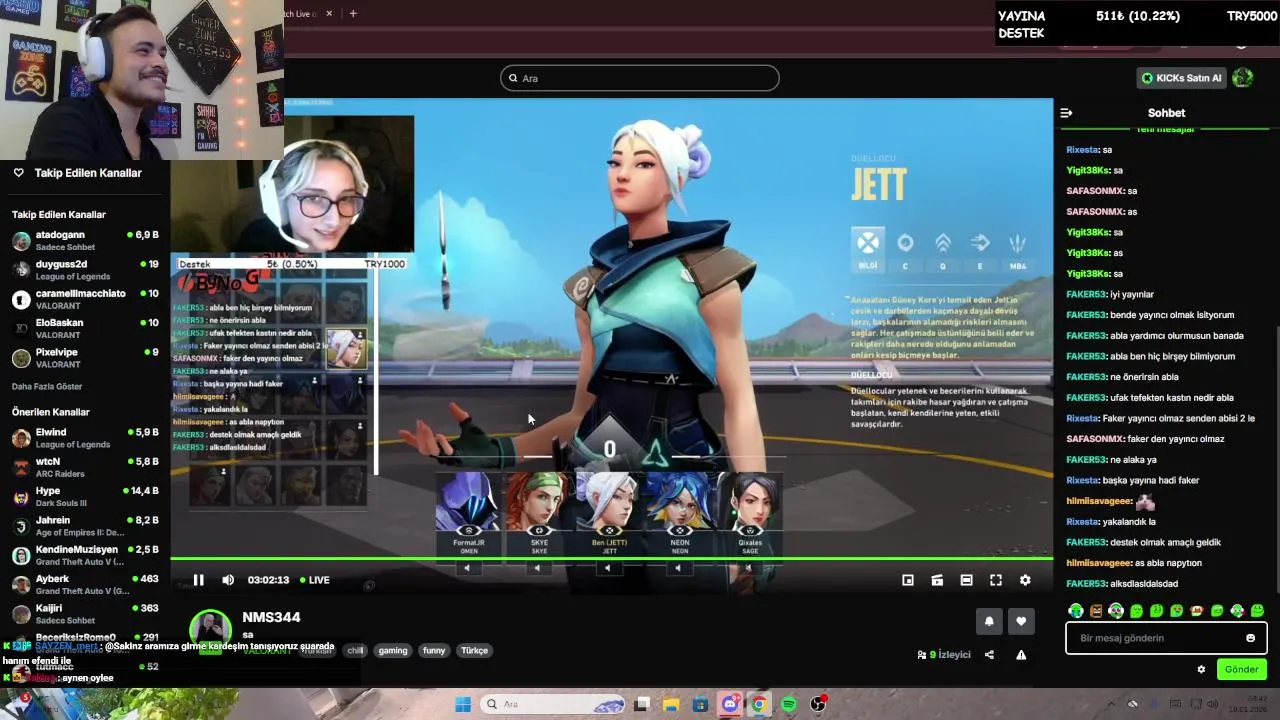Click SAFASONMX in 'faker den yayıncı olmaz'
This screenshot has height=720, width=1280.
coord(1095,439)
